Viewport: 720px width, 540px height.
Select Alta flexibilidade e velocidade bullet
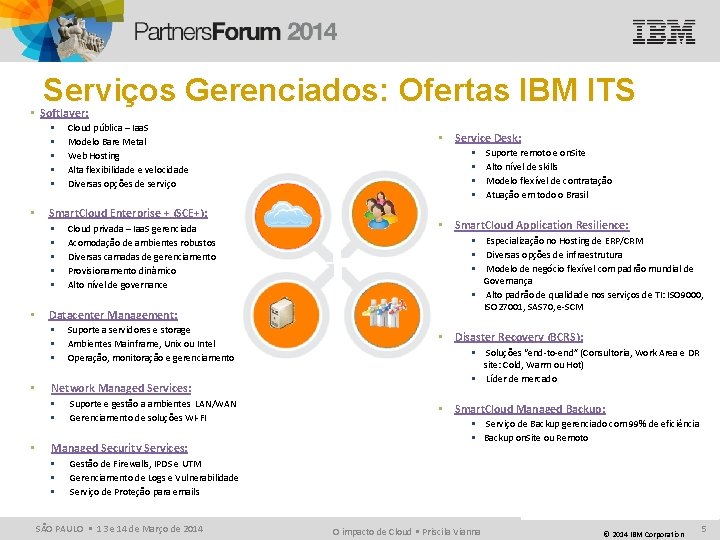(128, 170)
